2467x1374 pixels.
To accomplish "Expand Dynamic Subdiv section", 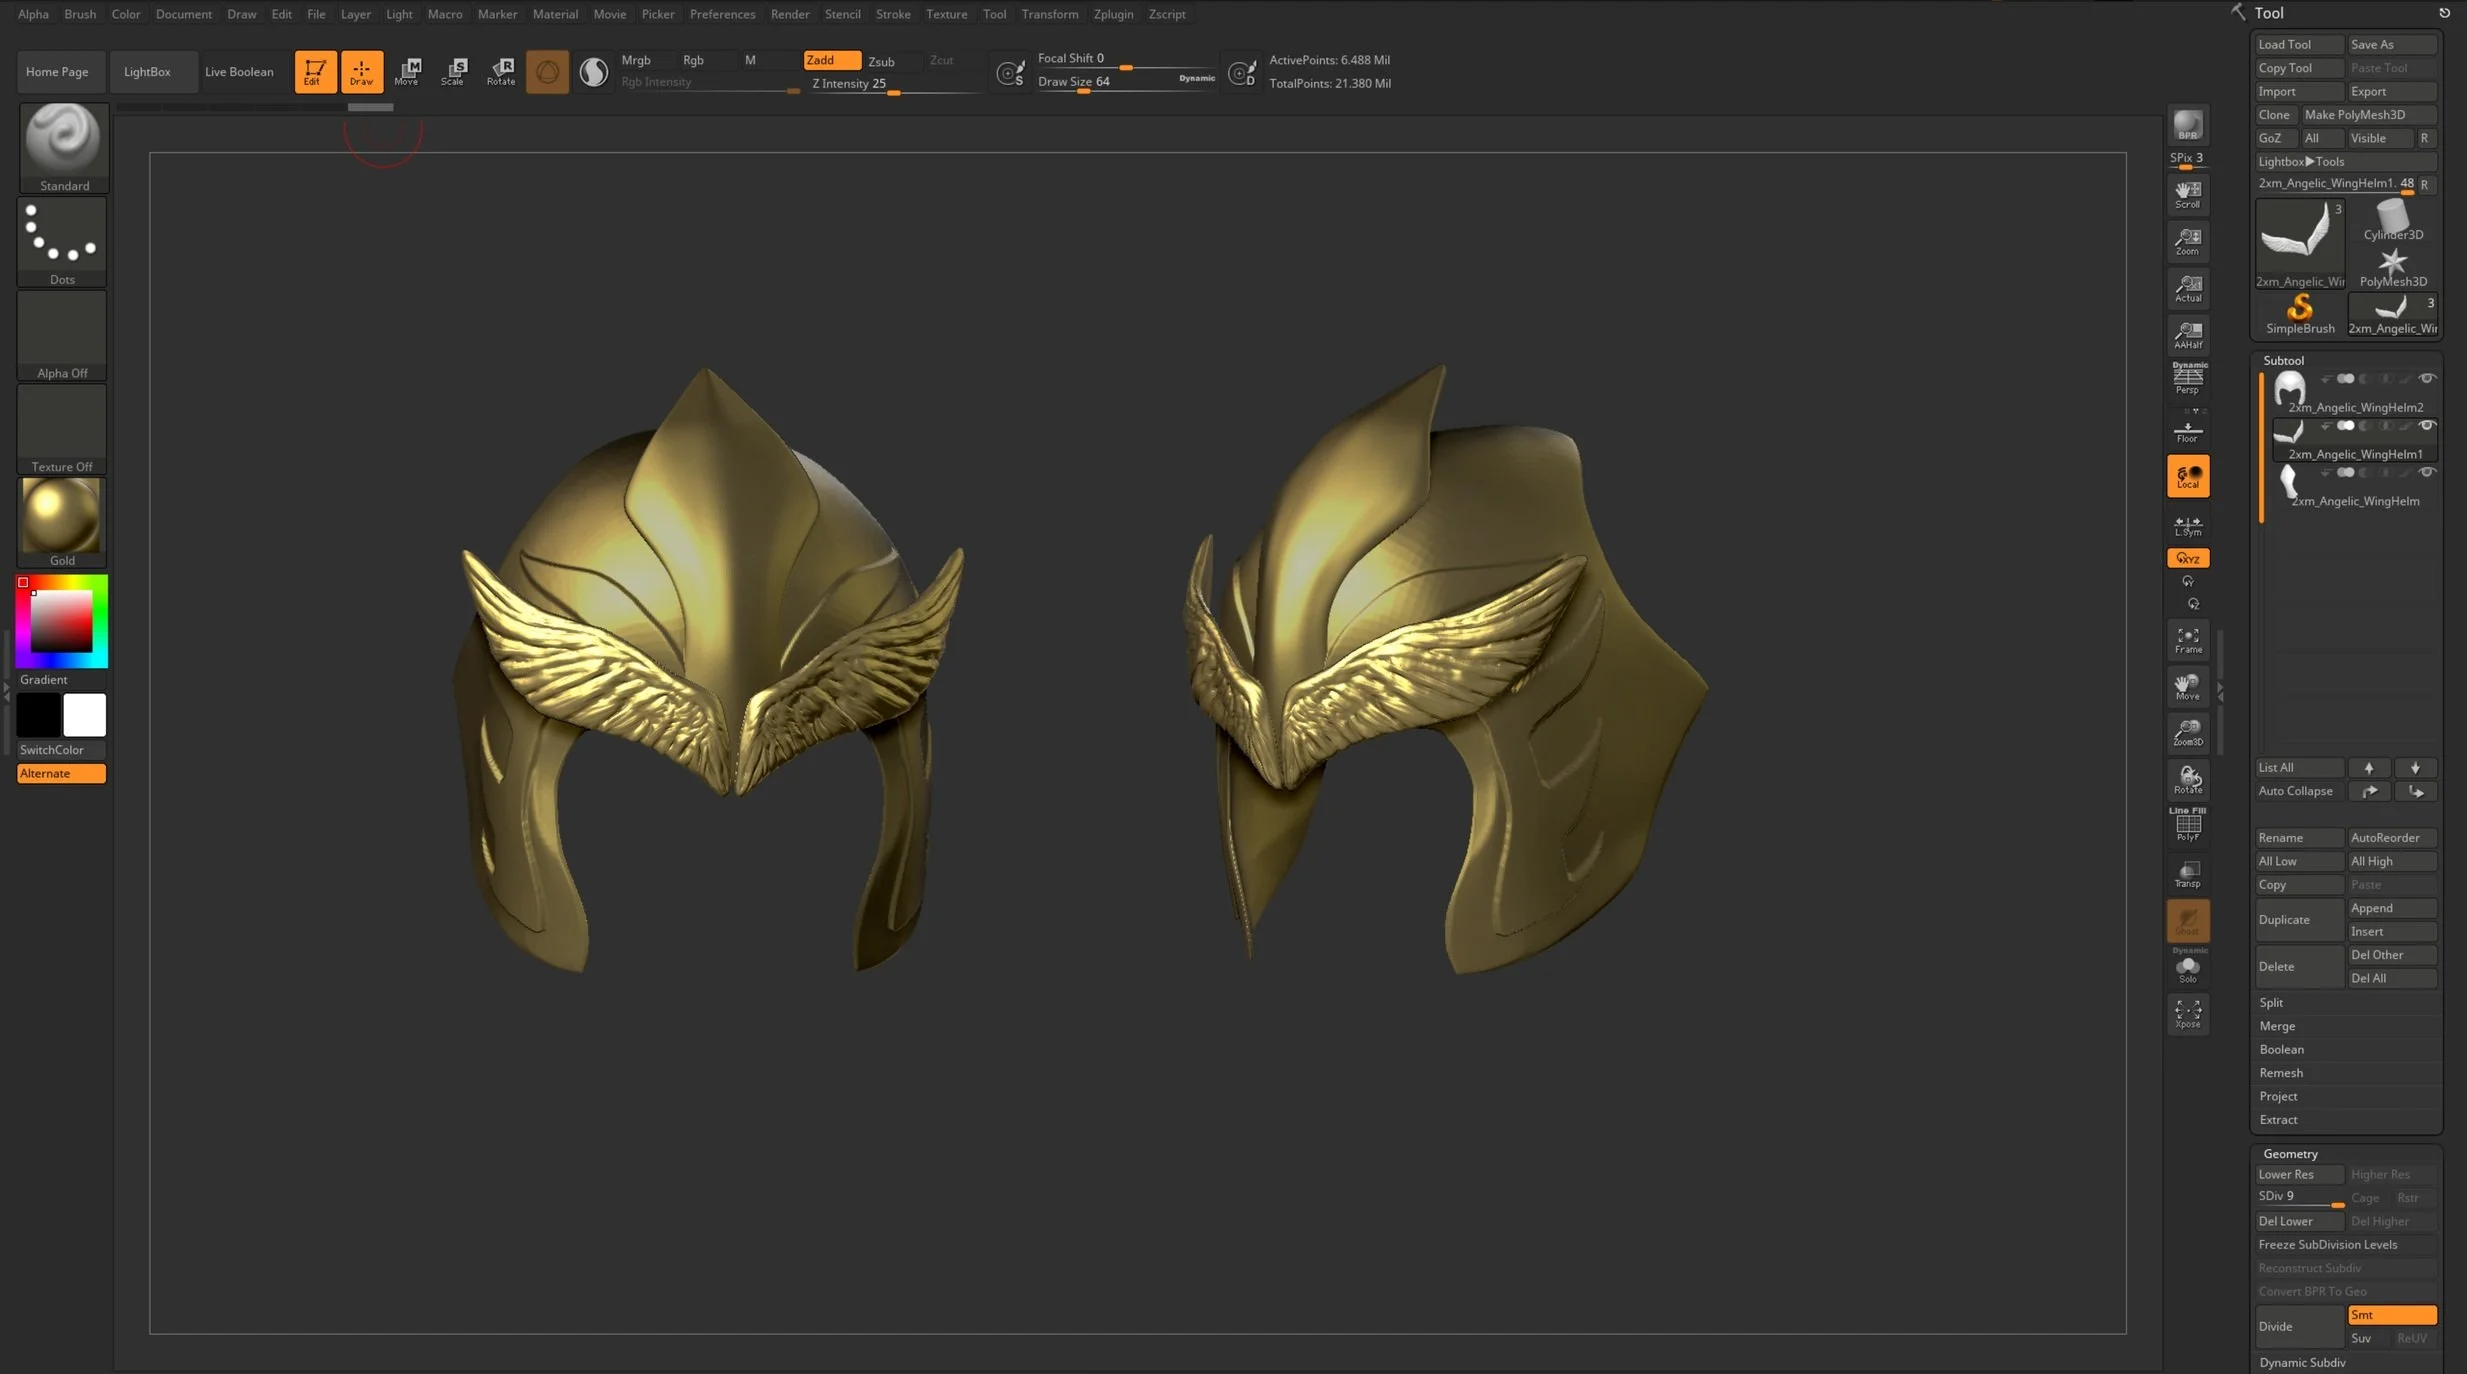I will click(x=2302, y=1362).
